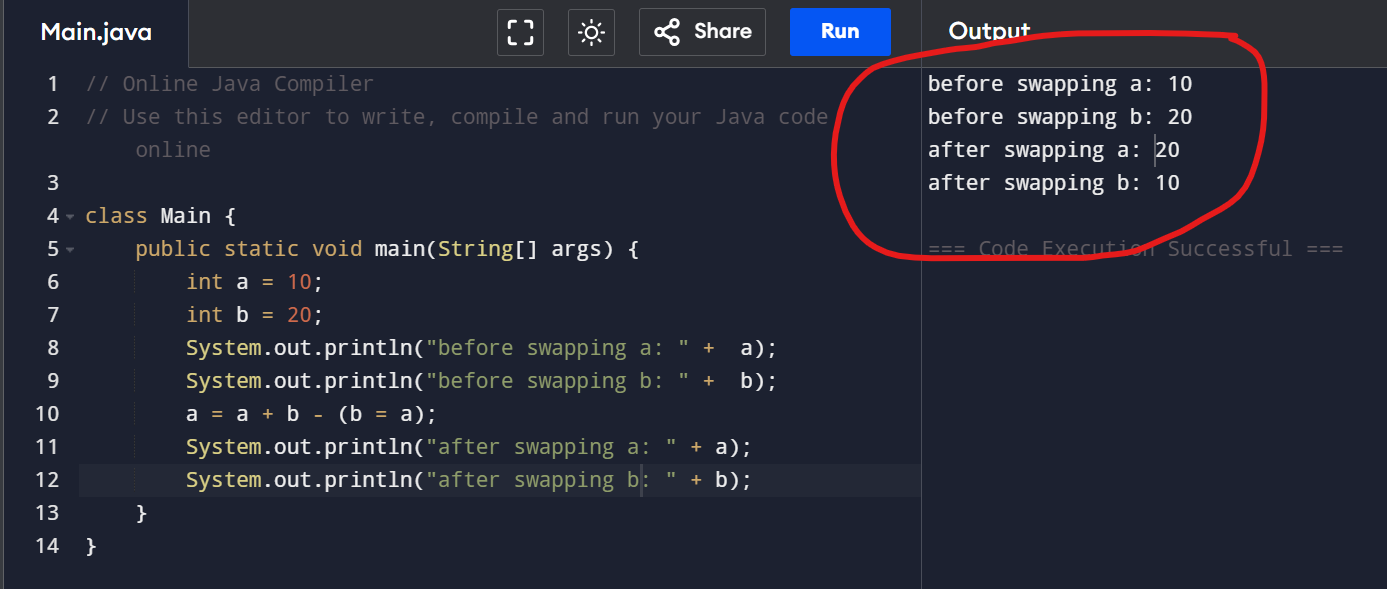Toggle light theme using the sun icon
This screenshot has height=589, width=1387.
(591, 32)
